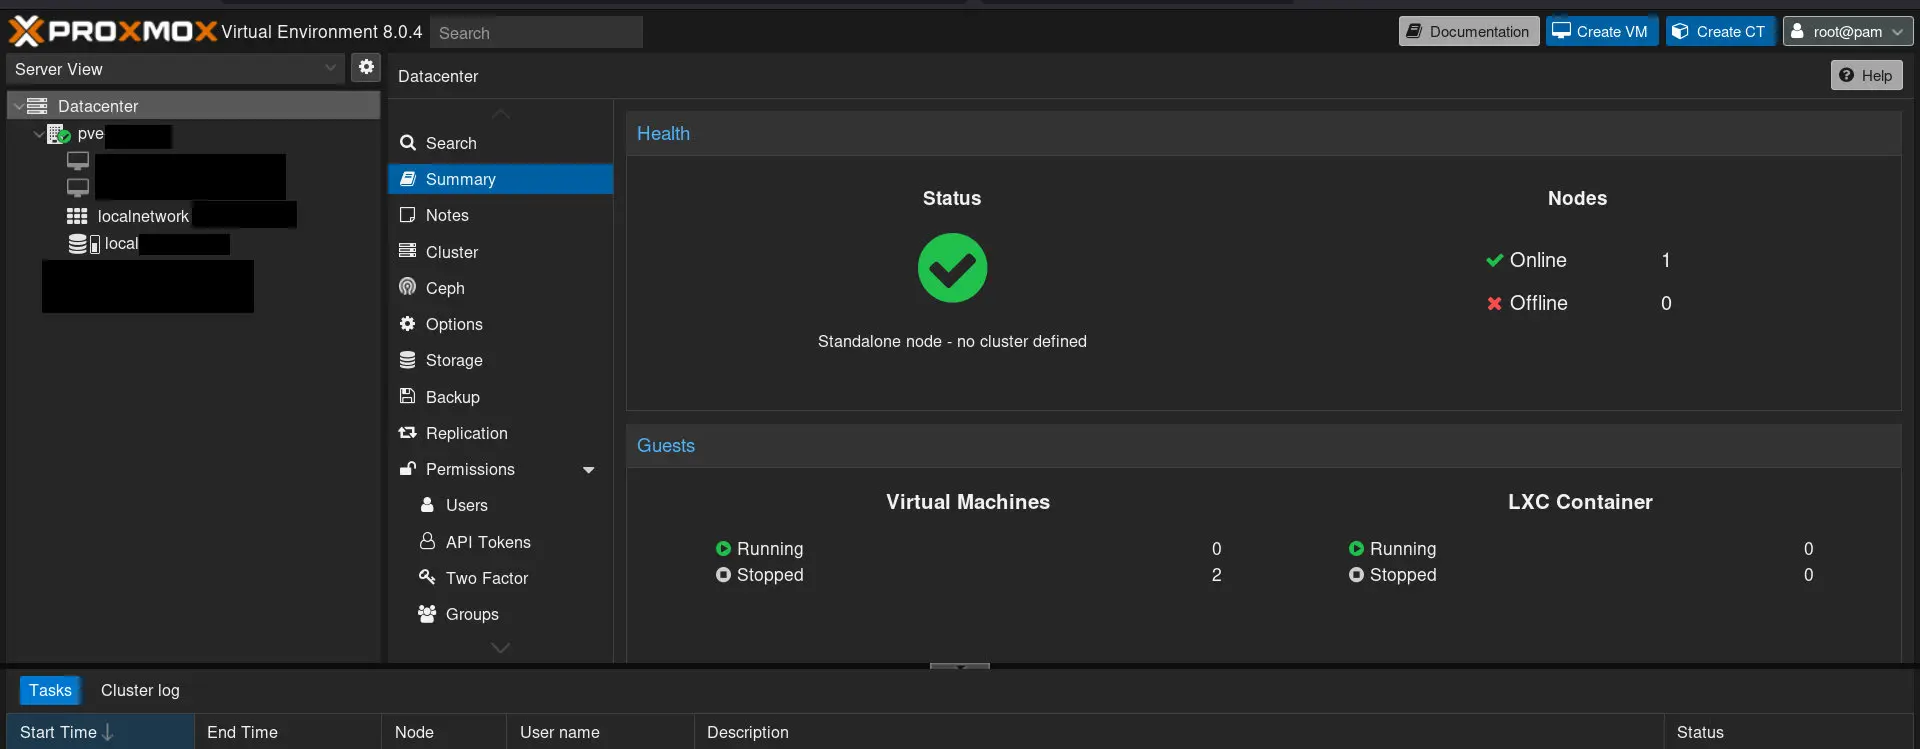Click the Documentation book icon

click(1414, 31)
